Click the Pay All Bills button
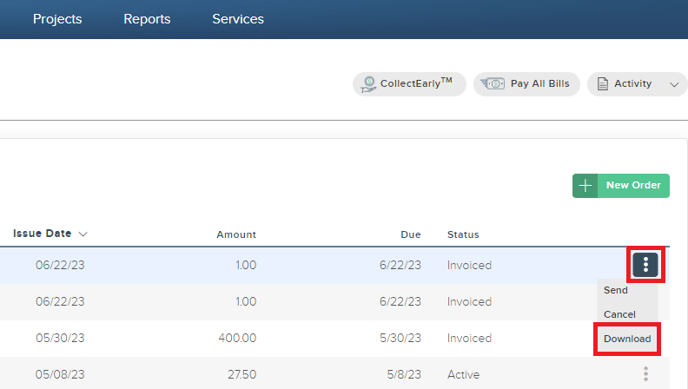This screenshot has width=688, height=389. pos(527,84)
